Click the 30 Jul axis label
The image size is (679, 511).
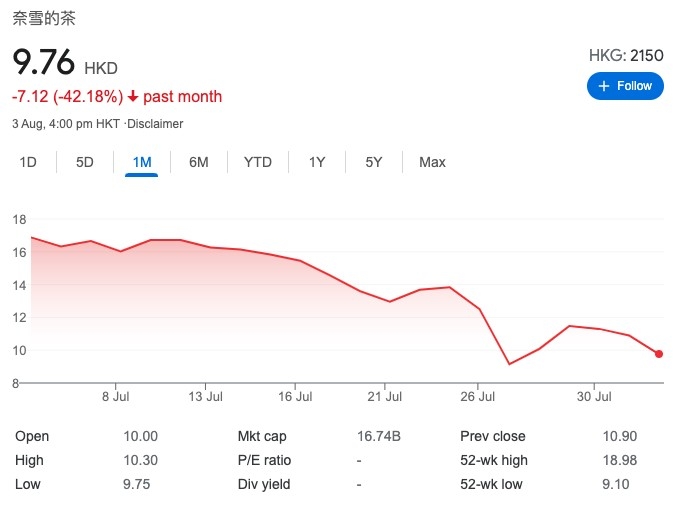[594, 397]
